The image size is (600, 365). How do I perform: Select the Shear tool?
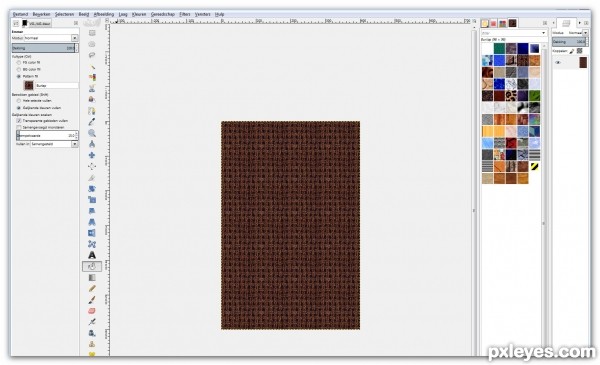click(x=92, y=211)
